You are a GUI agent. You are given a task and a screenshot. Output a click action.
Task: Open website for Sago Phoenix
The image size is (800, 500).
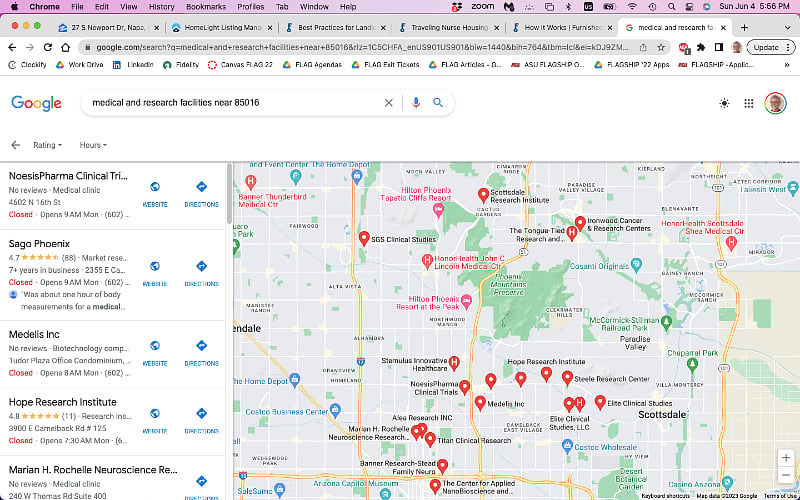tap(155, 274)
